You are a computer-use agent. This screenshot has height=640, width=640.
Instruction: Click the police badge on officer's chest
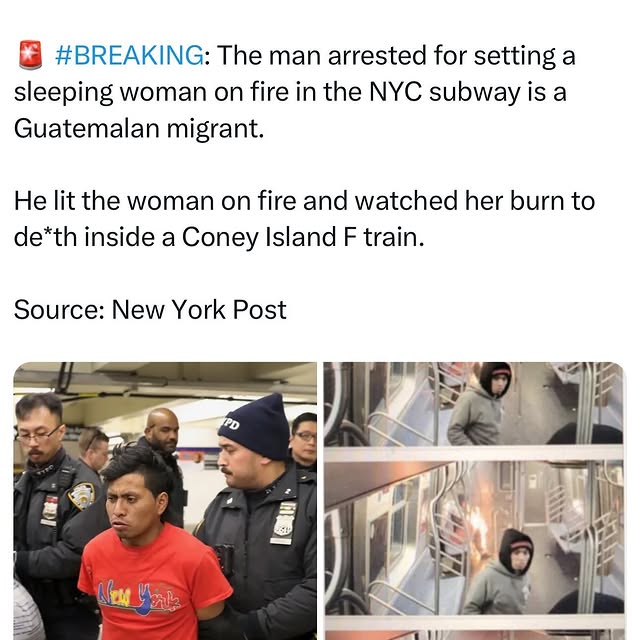tap(283, 526)
